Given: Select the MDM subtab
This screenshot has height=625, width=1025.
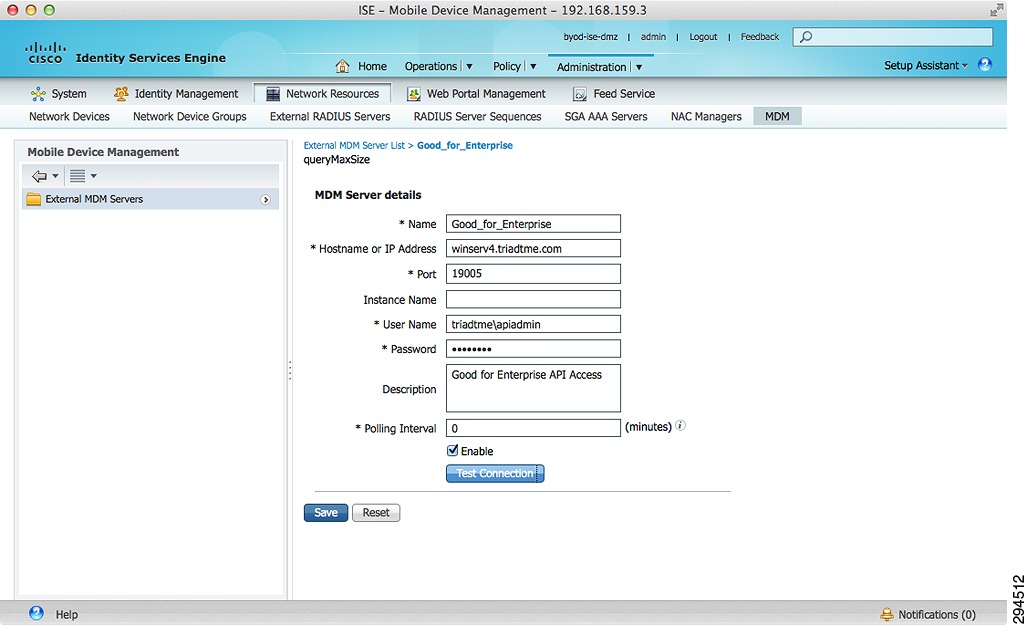Looking at the screenshot, I should [777, 116].
